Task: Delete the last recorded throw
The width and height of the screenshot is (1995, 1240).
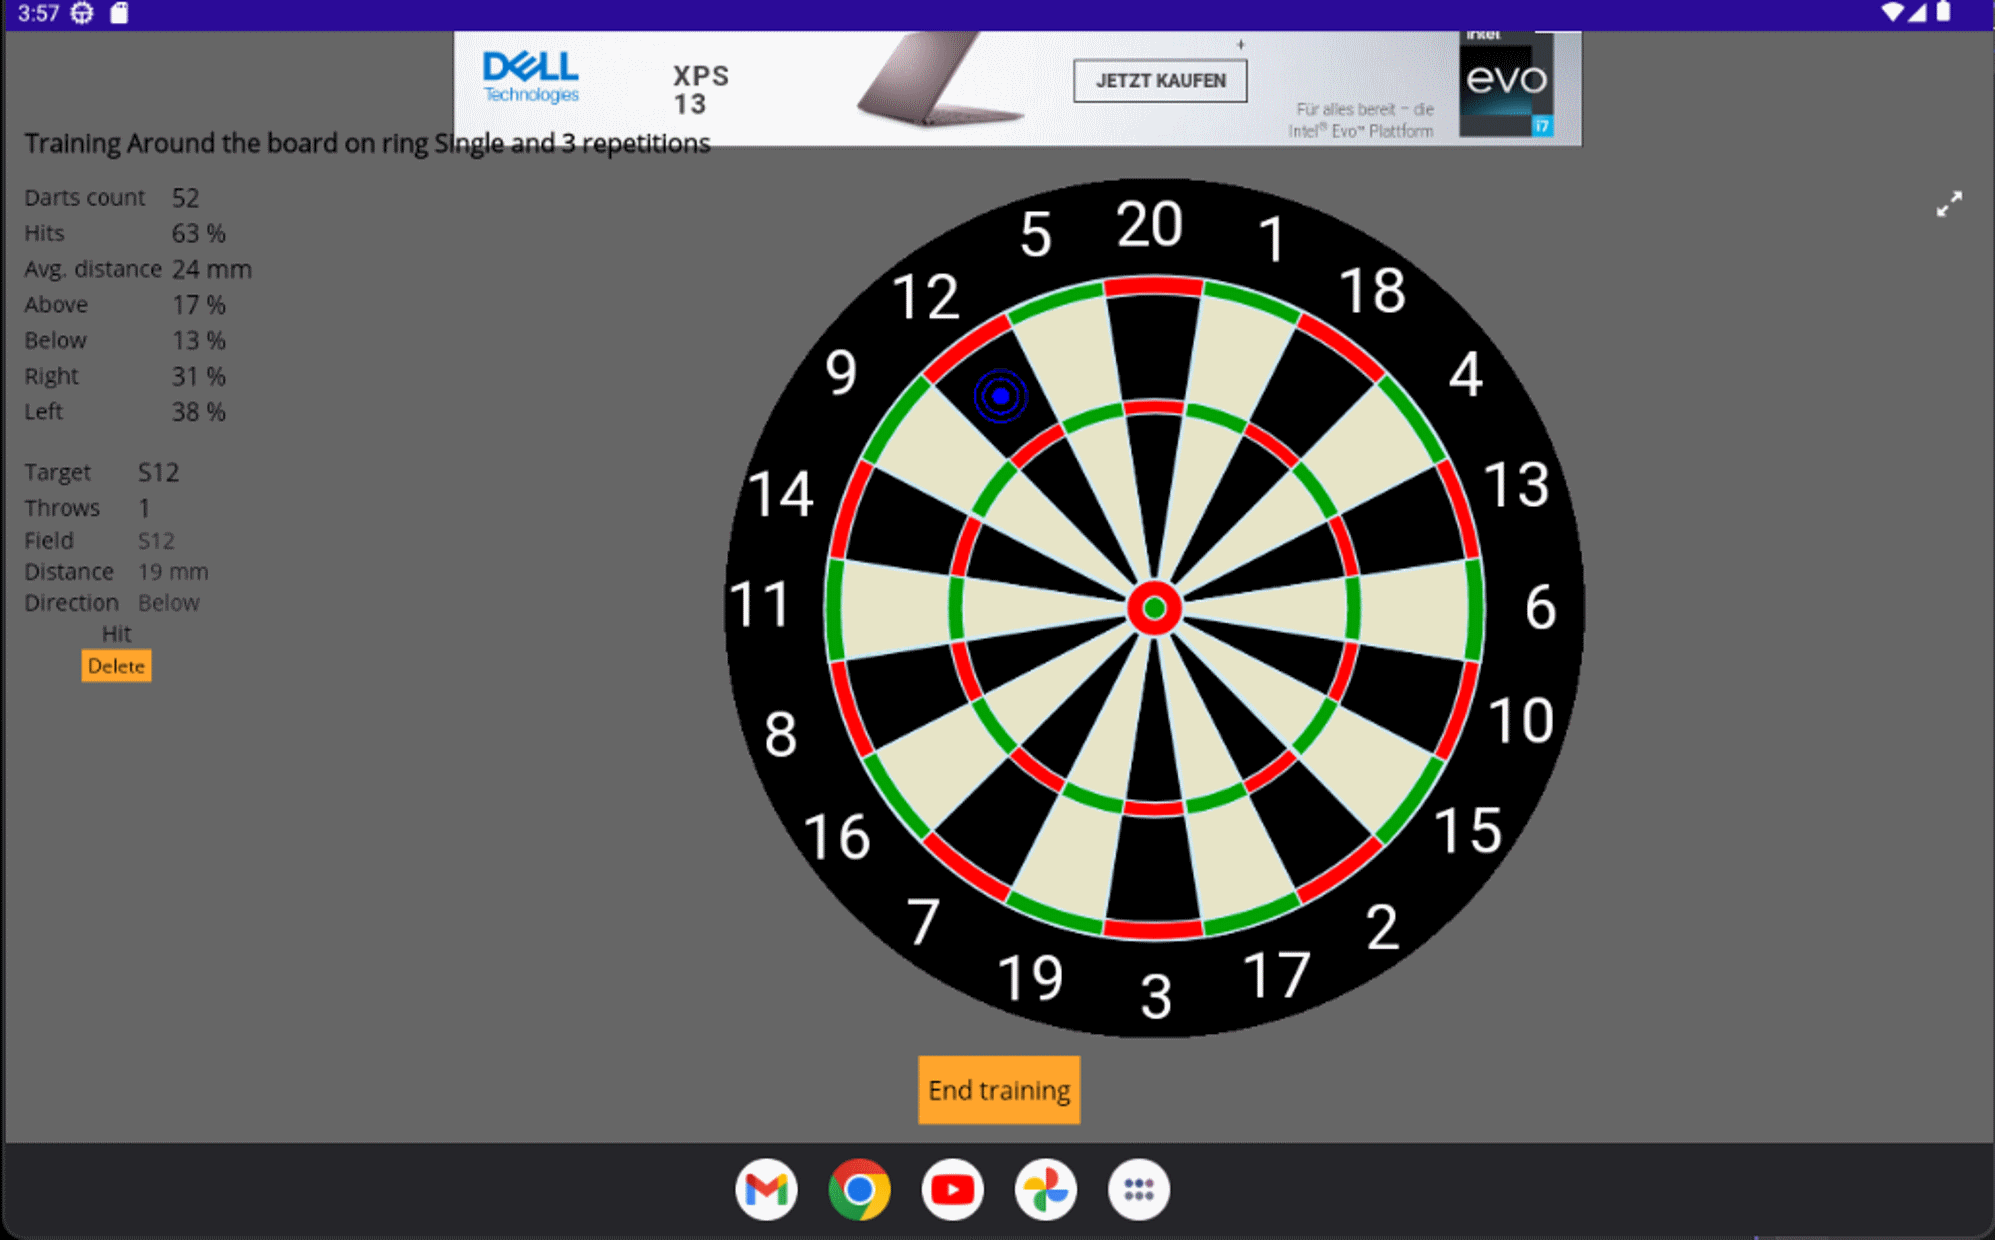Action: pyautogui.click(x=116, y=666)
